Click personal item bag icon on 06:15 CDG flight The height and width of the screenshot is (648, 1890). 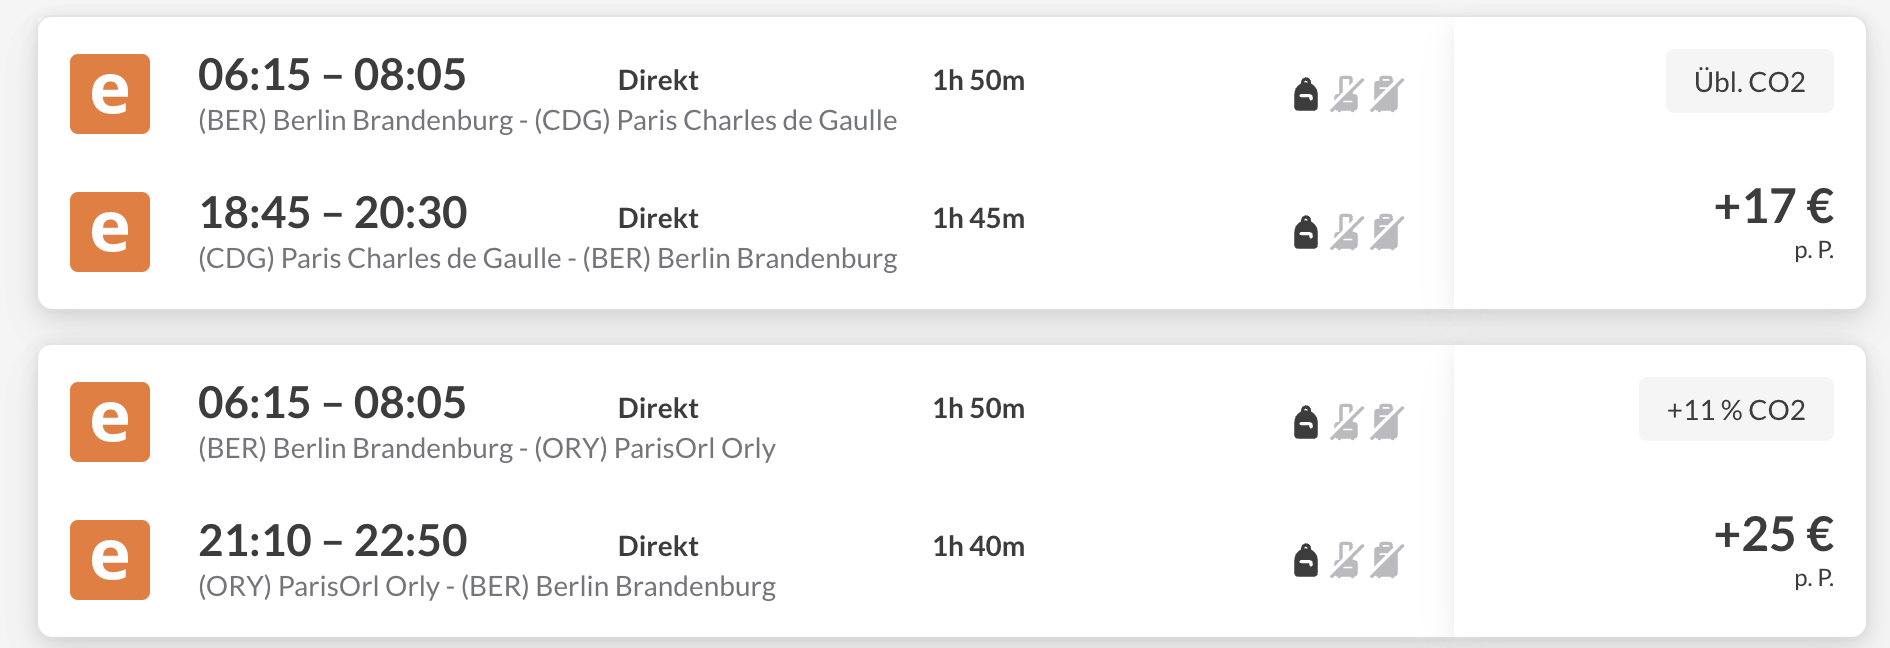tap(1306, 94)
